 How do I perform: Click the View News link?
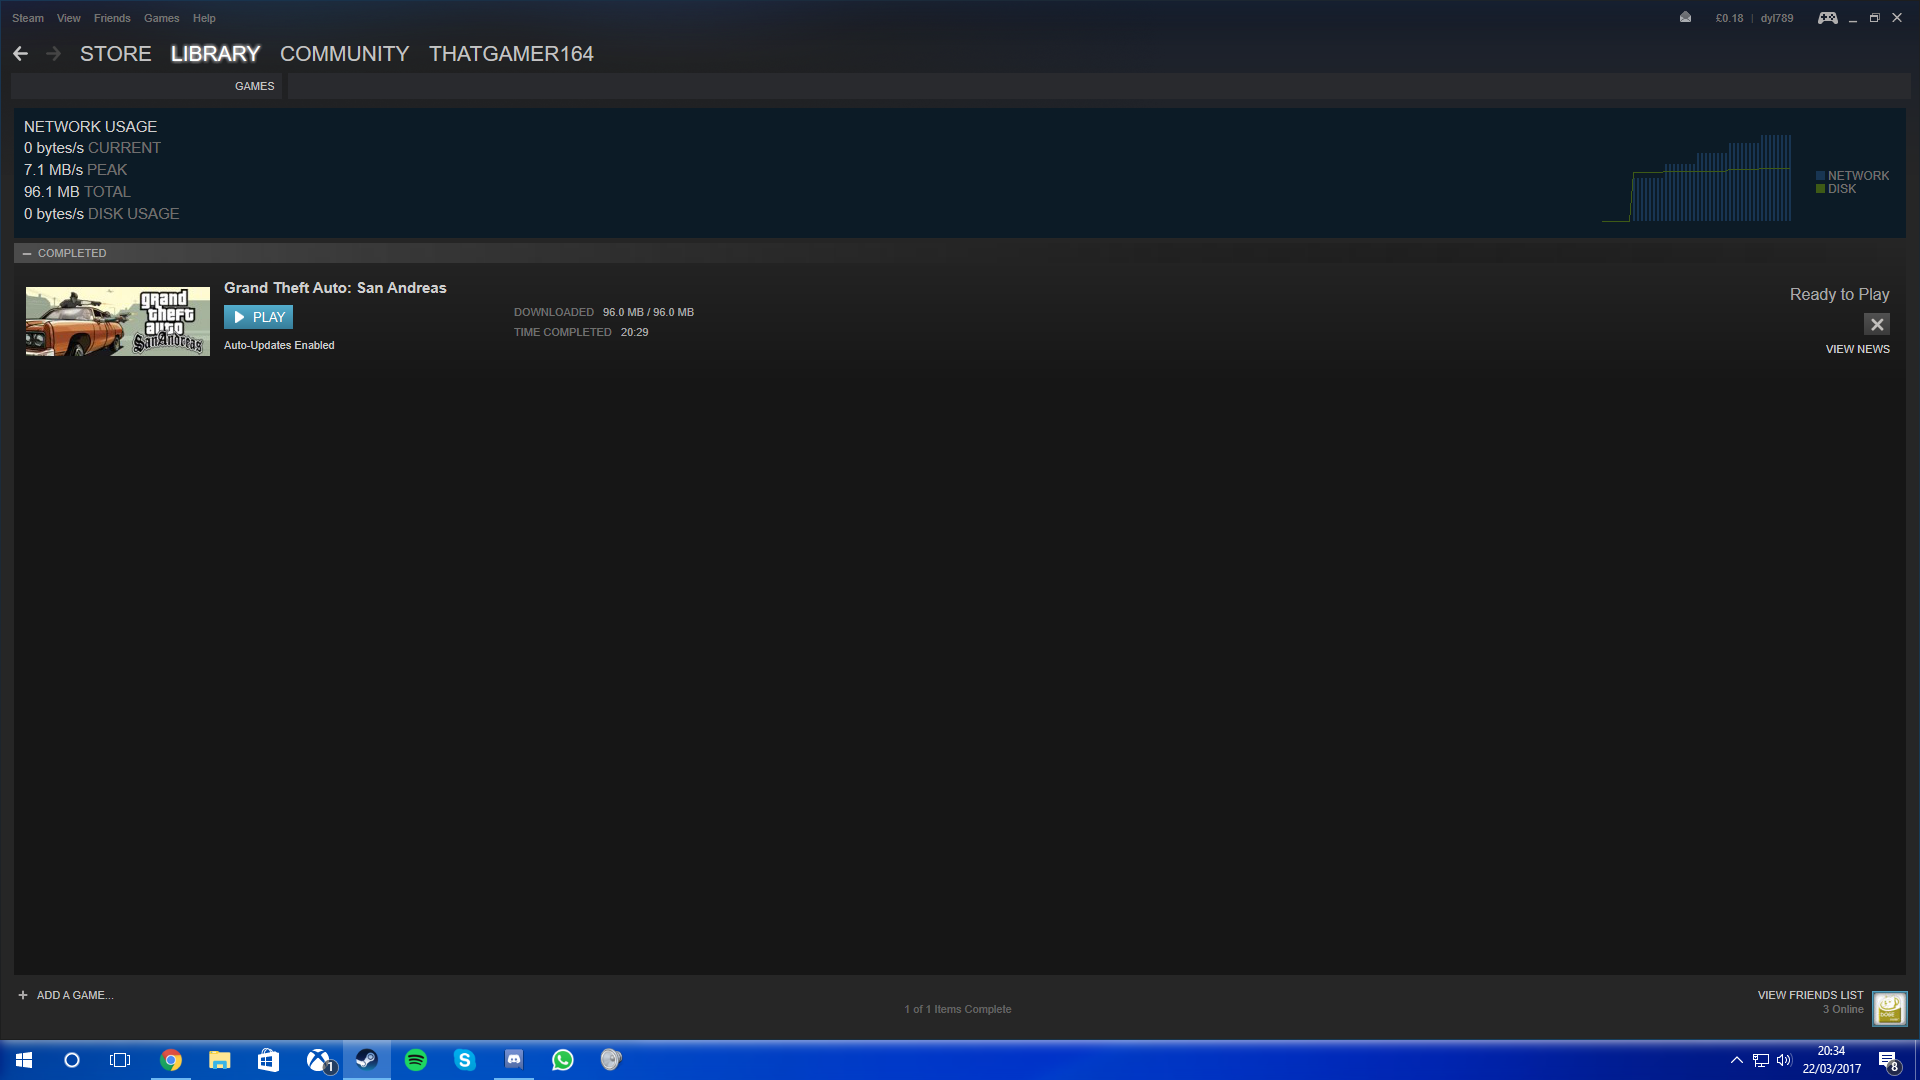1857,349
